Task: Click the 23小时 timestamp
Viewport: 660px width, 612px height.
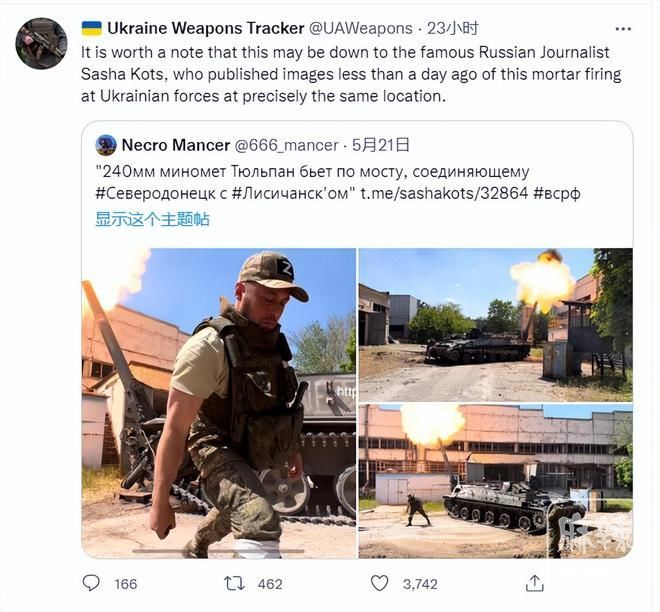Action: pyautogui.click(x=453, y=28)
